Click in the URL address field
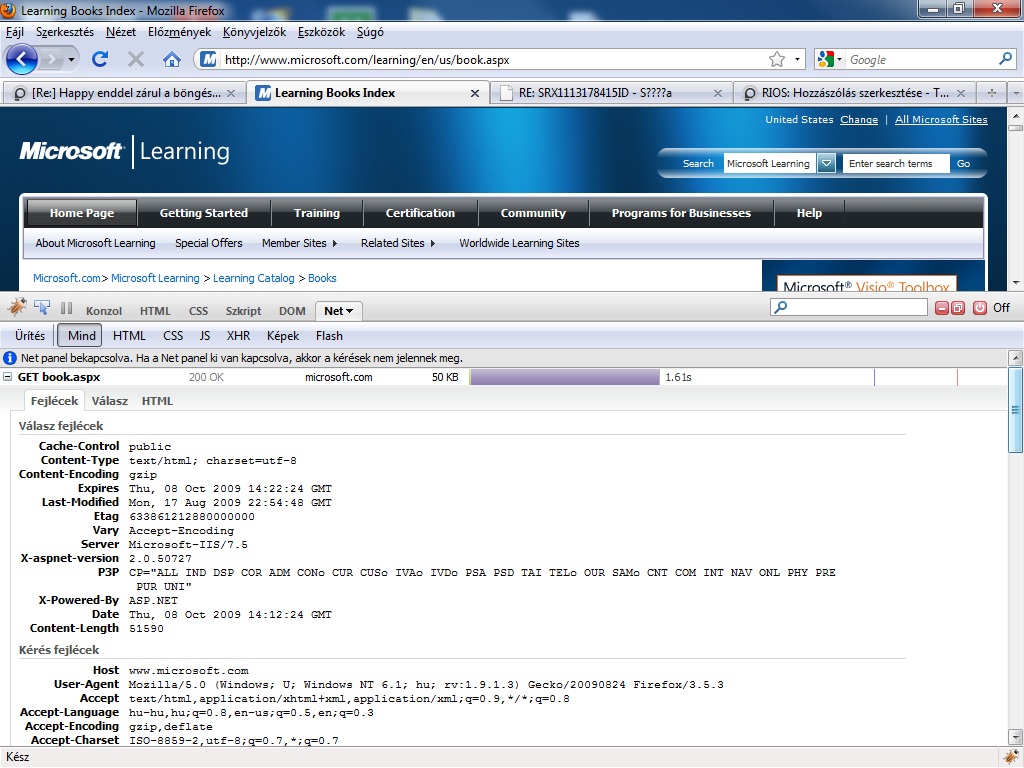Screen dimensions: 1024x768 coord(493,59)
